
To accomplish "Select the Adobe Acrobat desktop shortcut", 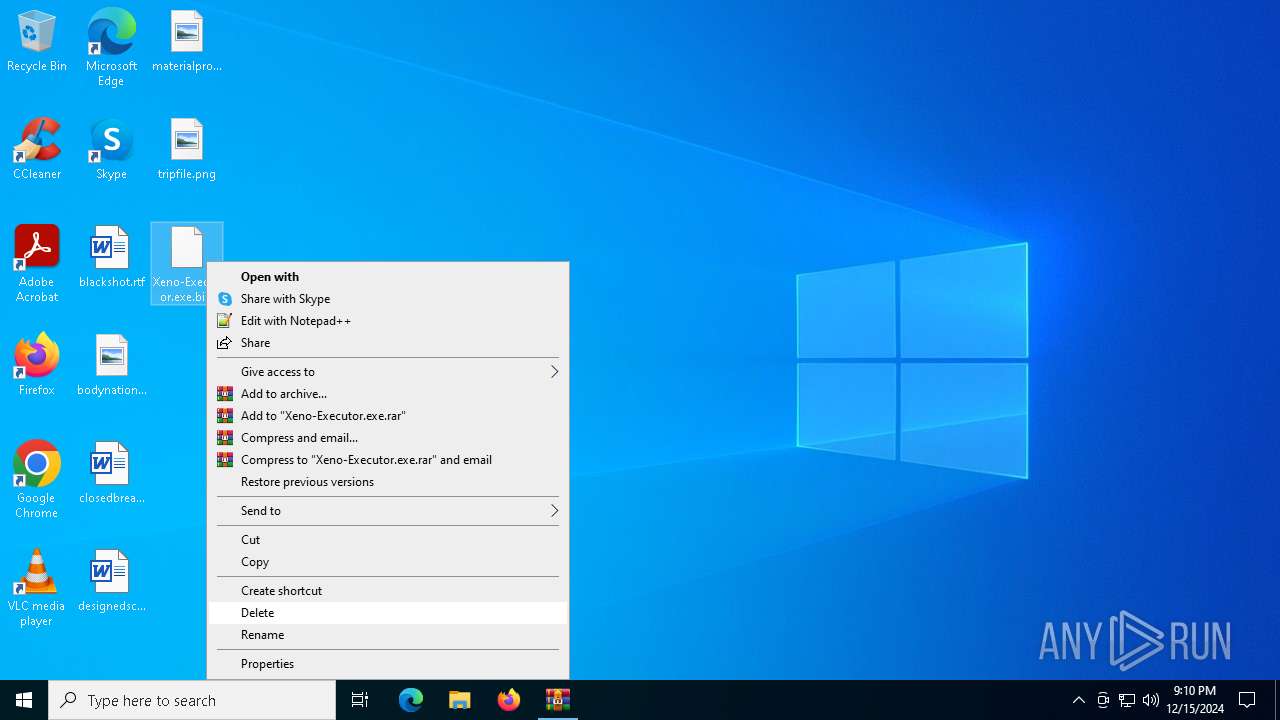I will pos(37,264).
